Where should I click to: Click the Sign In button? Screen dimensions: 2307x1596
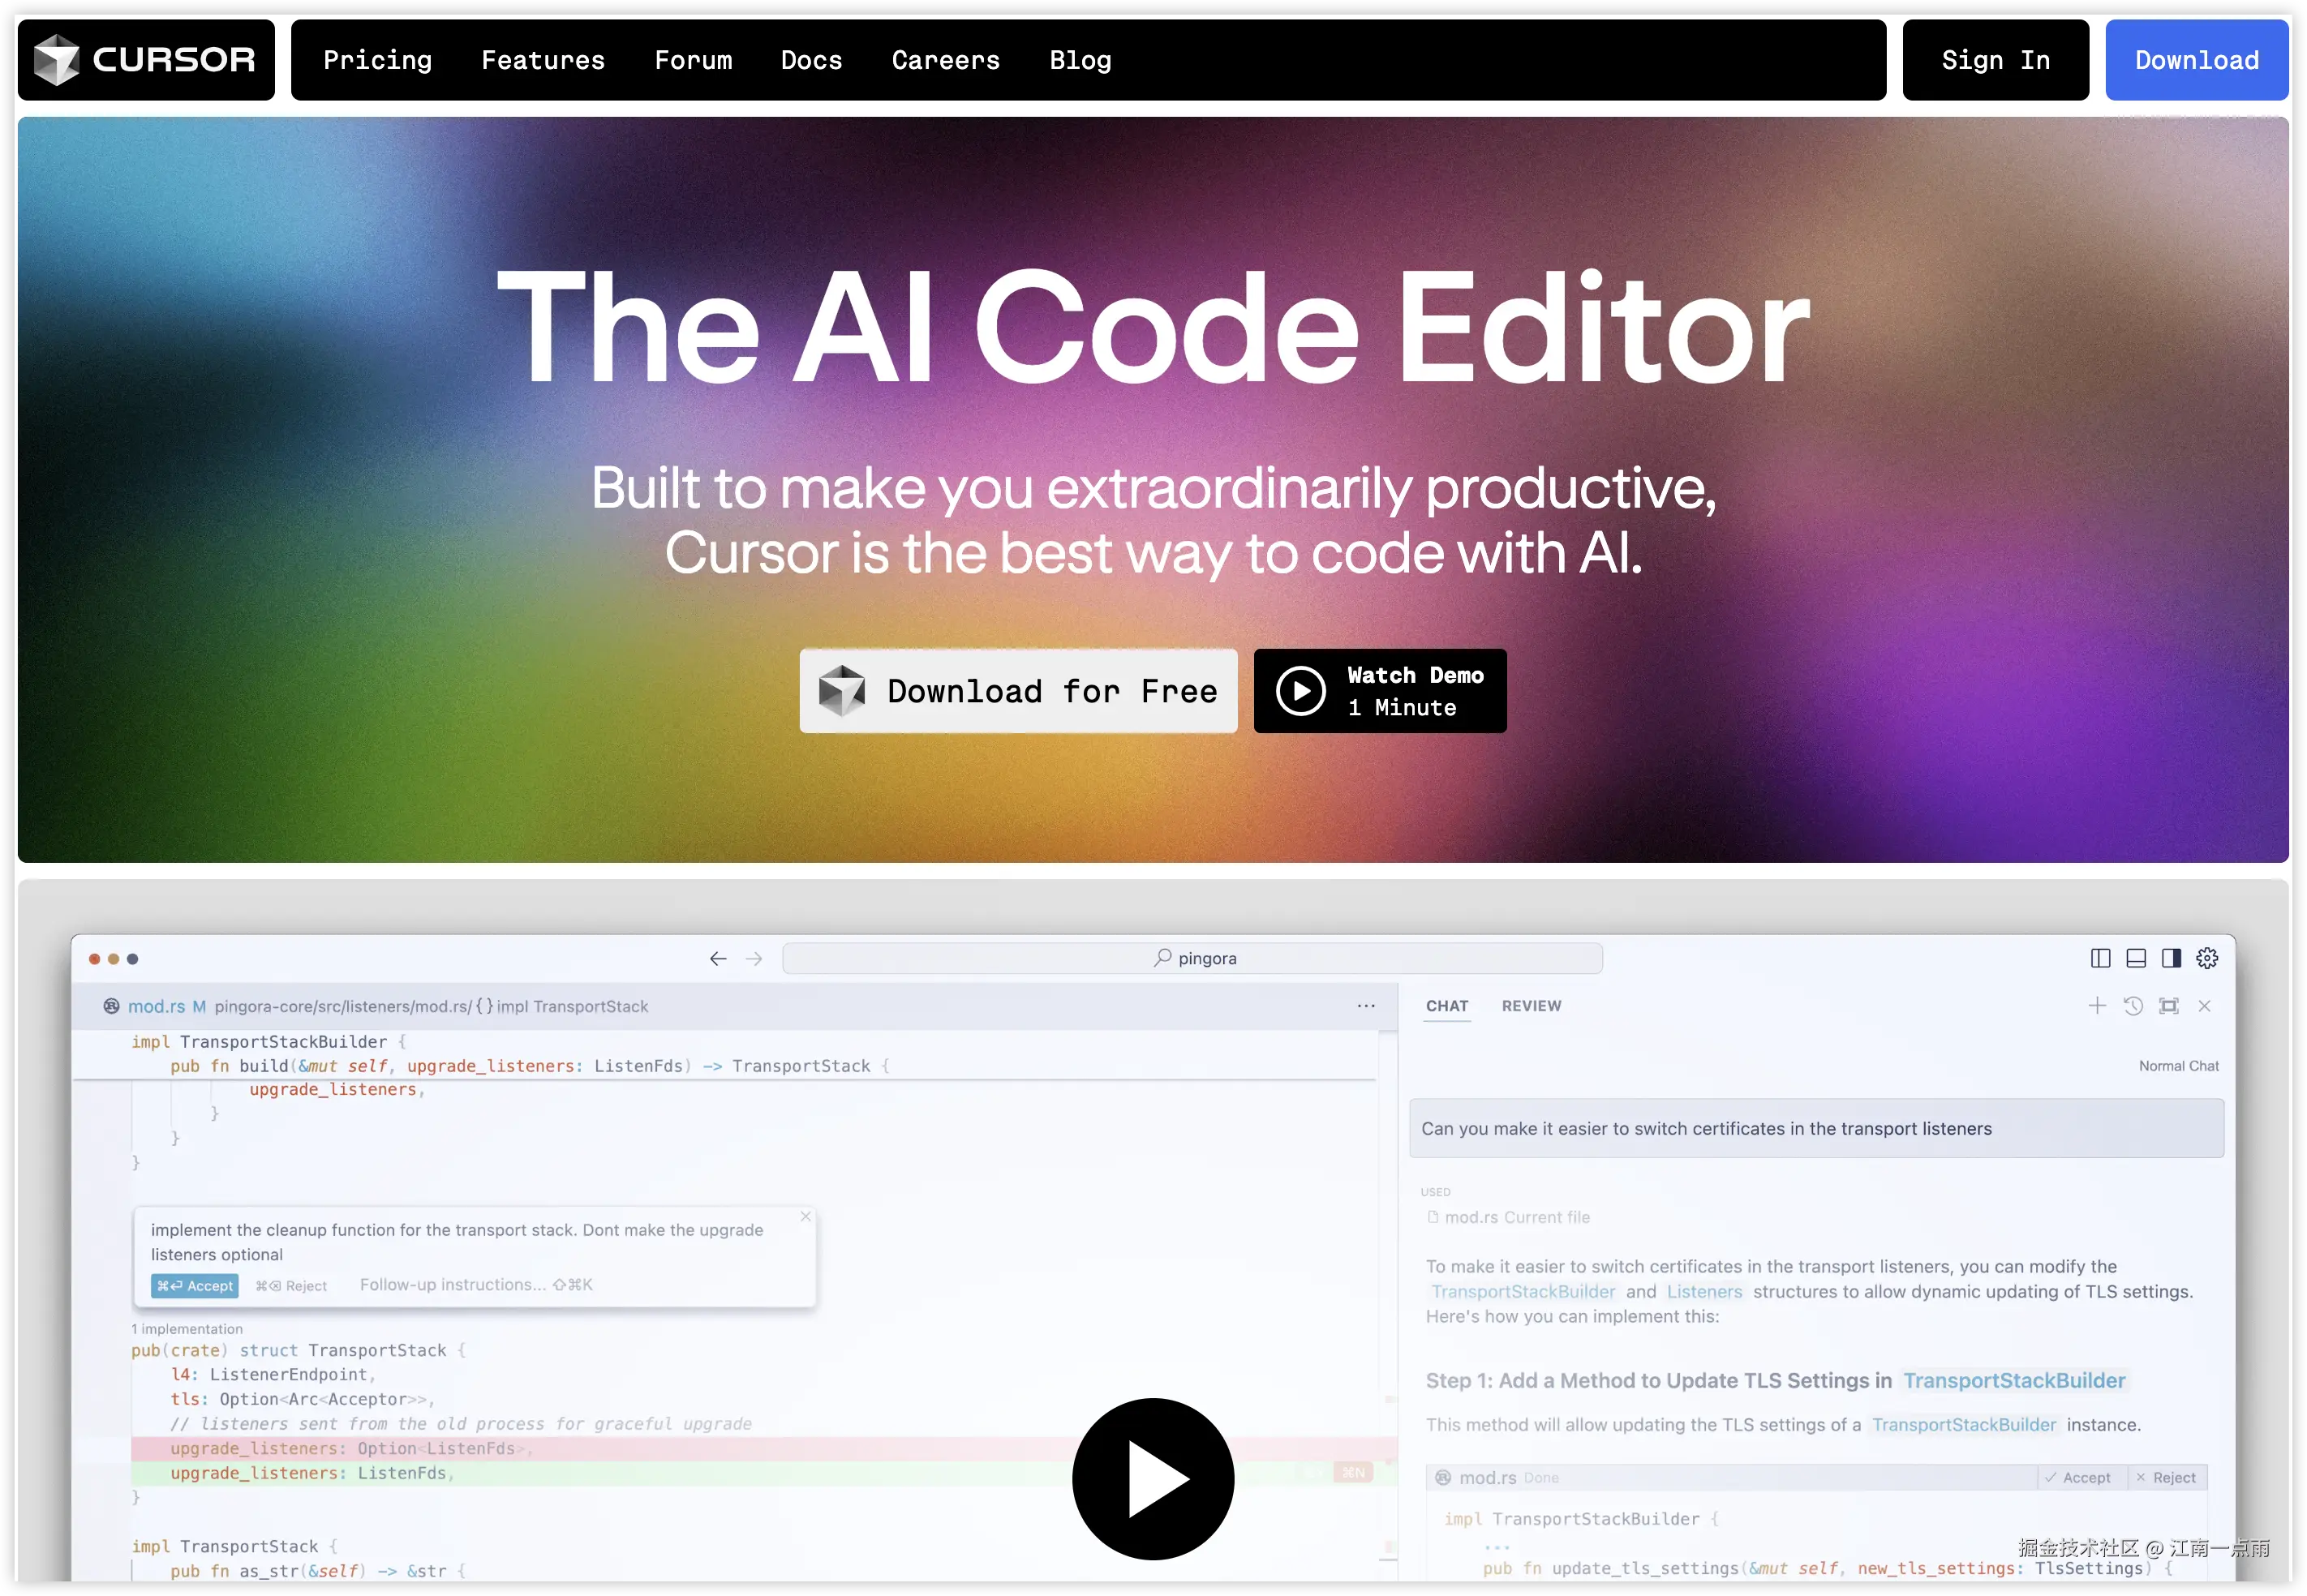click(x=1995, y=60)
